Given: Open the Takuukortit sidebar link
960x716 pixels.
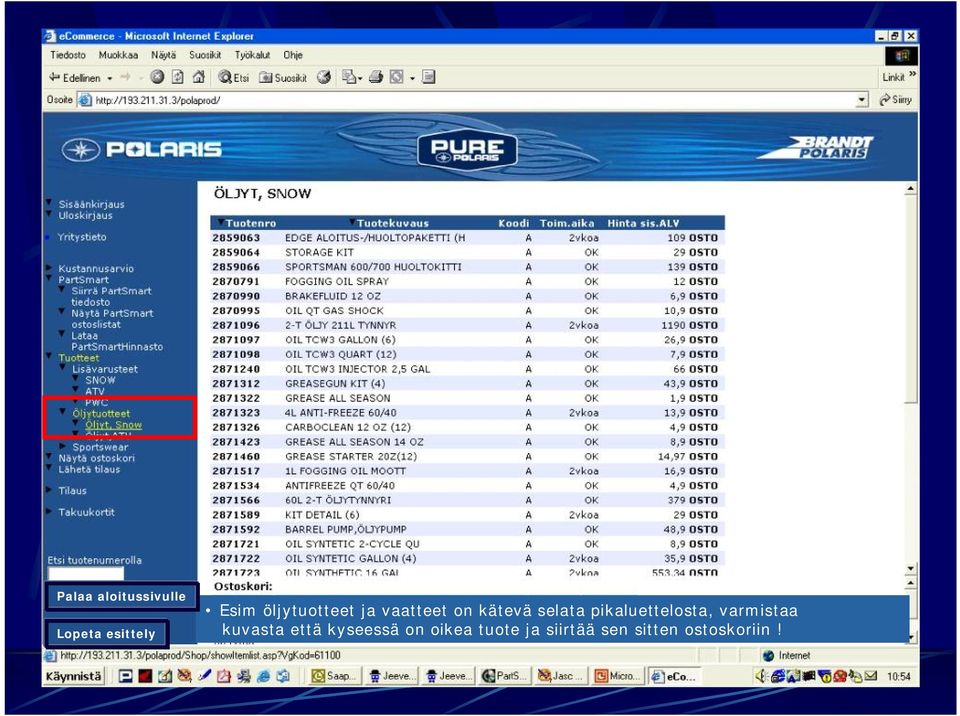Looking at the screenshot, I should [86, 512].
